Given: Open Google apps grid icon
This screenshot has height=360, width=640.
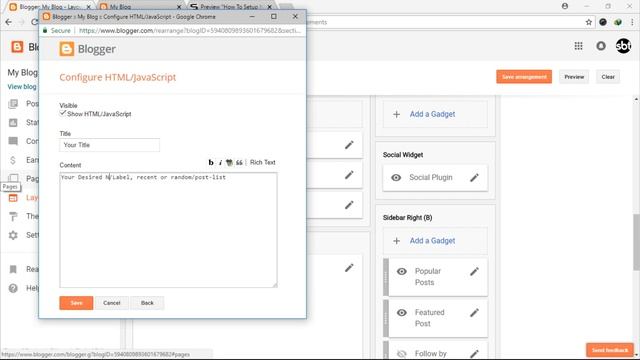Looking at the screenshot, I should coord(578,46).
